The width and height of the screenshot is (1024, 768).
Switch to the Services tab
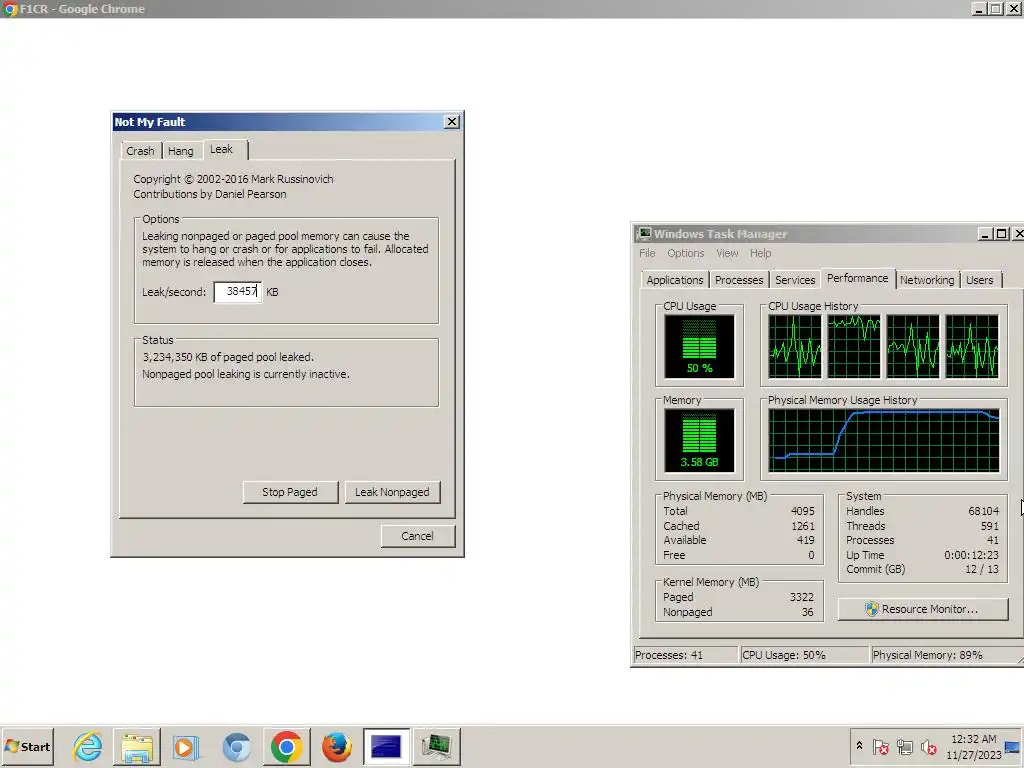(x=795, y=280)
